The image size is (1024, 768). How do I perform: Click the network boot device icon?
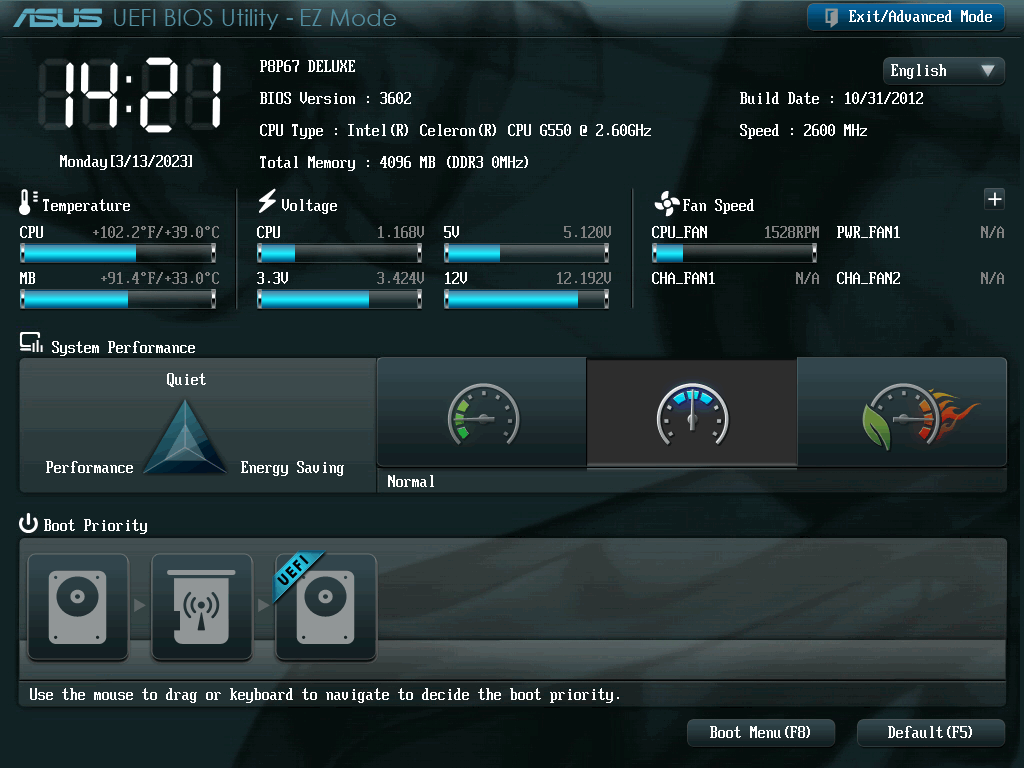coord(201,607)
